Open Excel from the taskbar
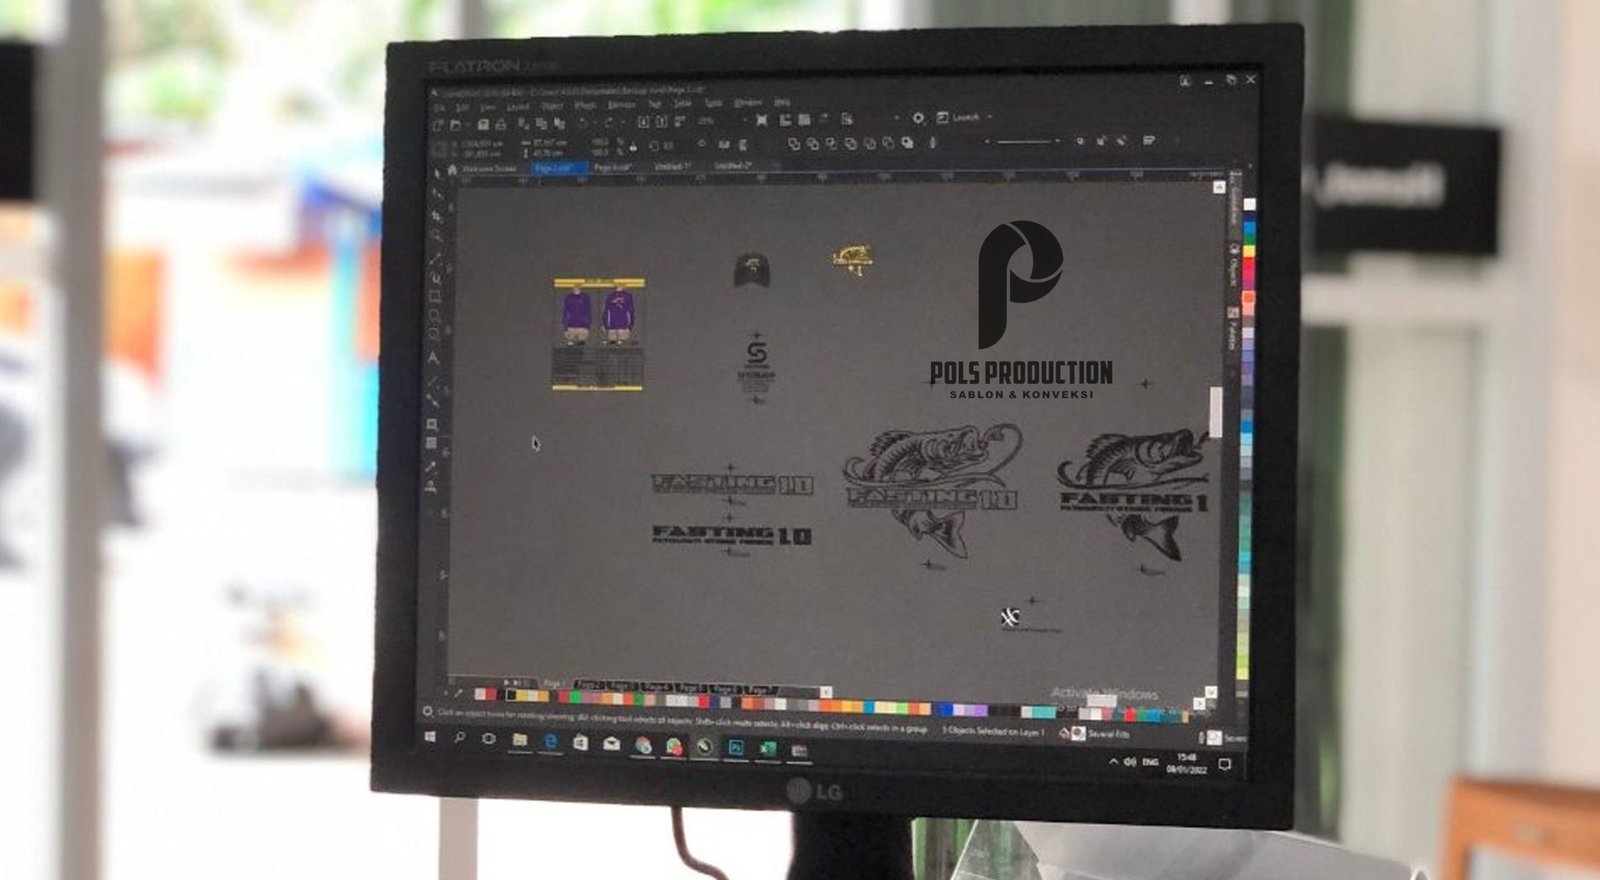The height and width of the screenshot is (880, 1600). point(768,748)
